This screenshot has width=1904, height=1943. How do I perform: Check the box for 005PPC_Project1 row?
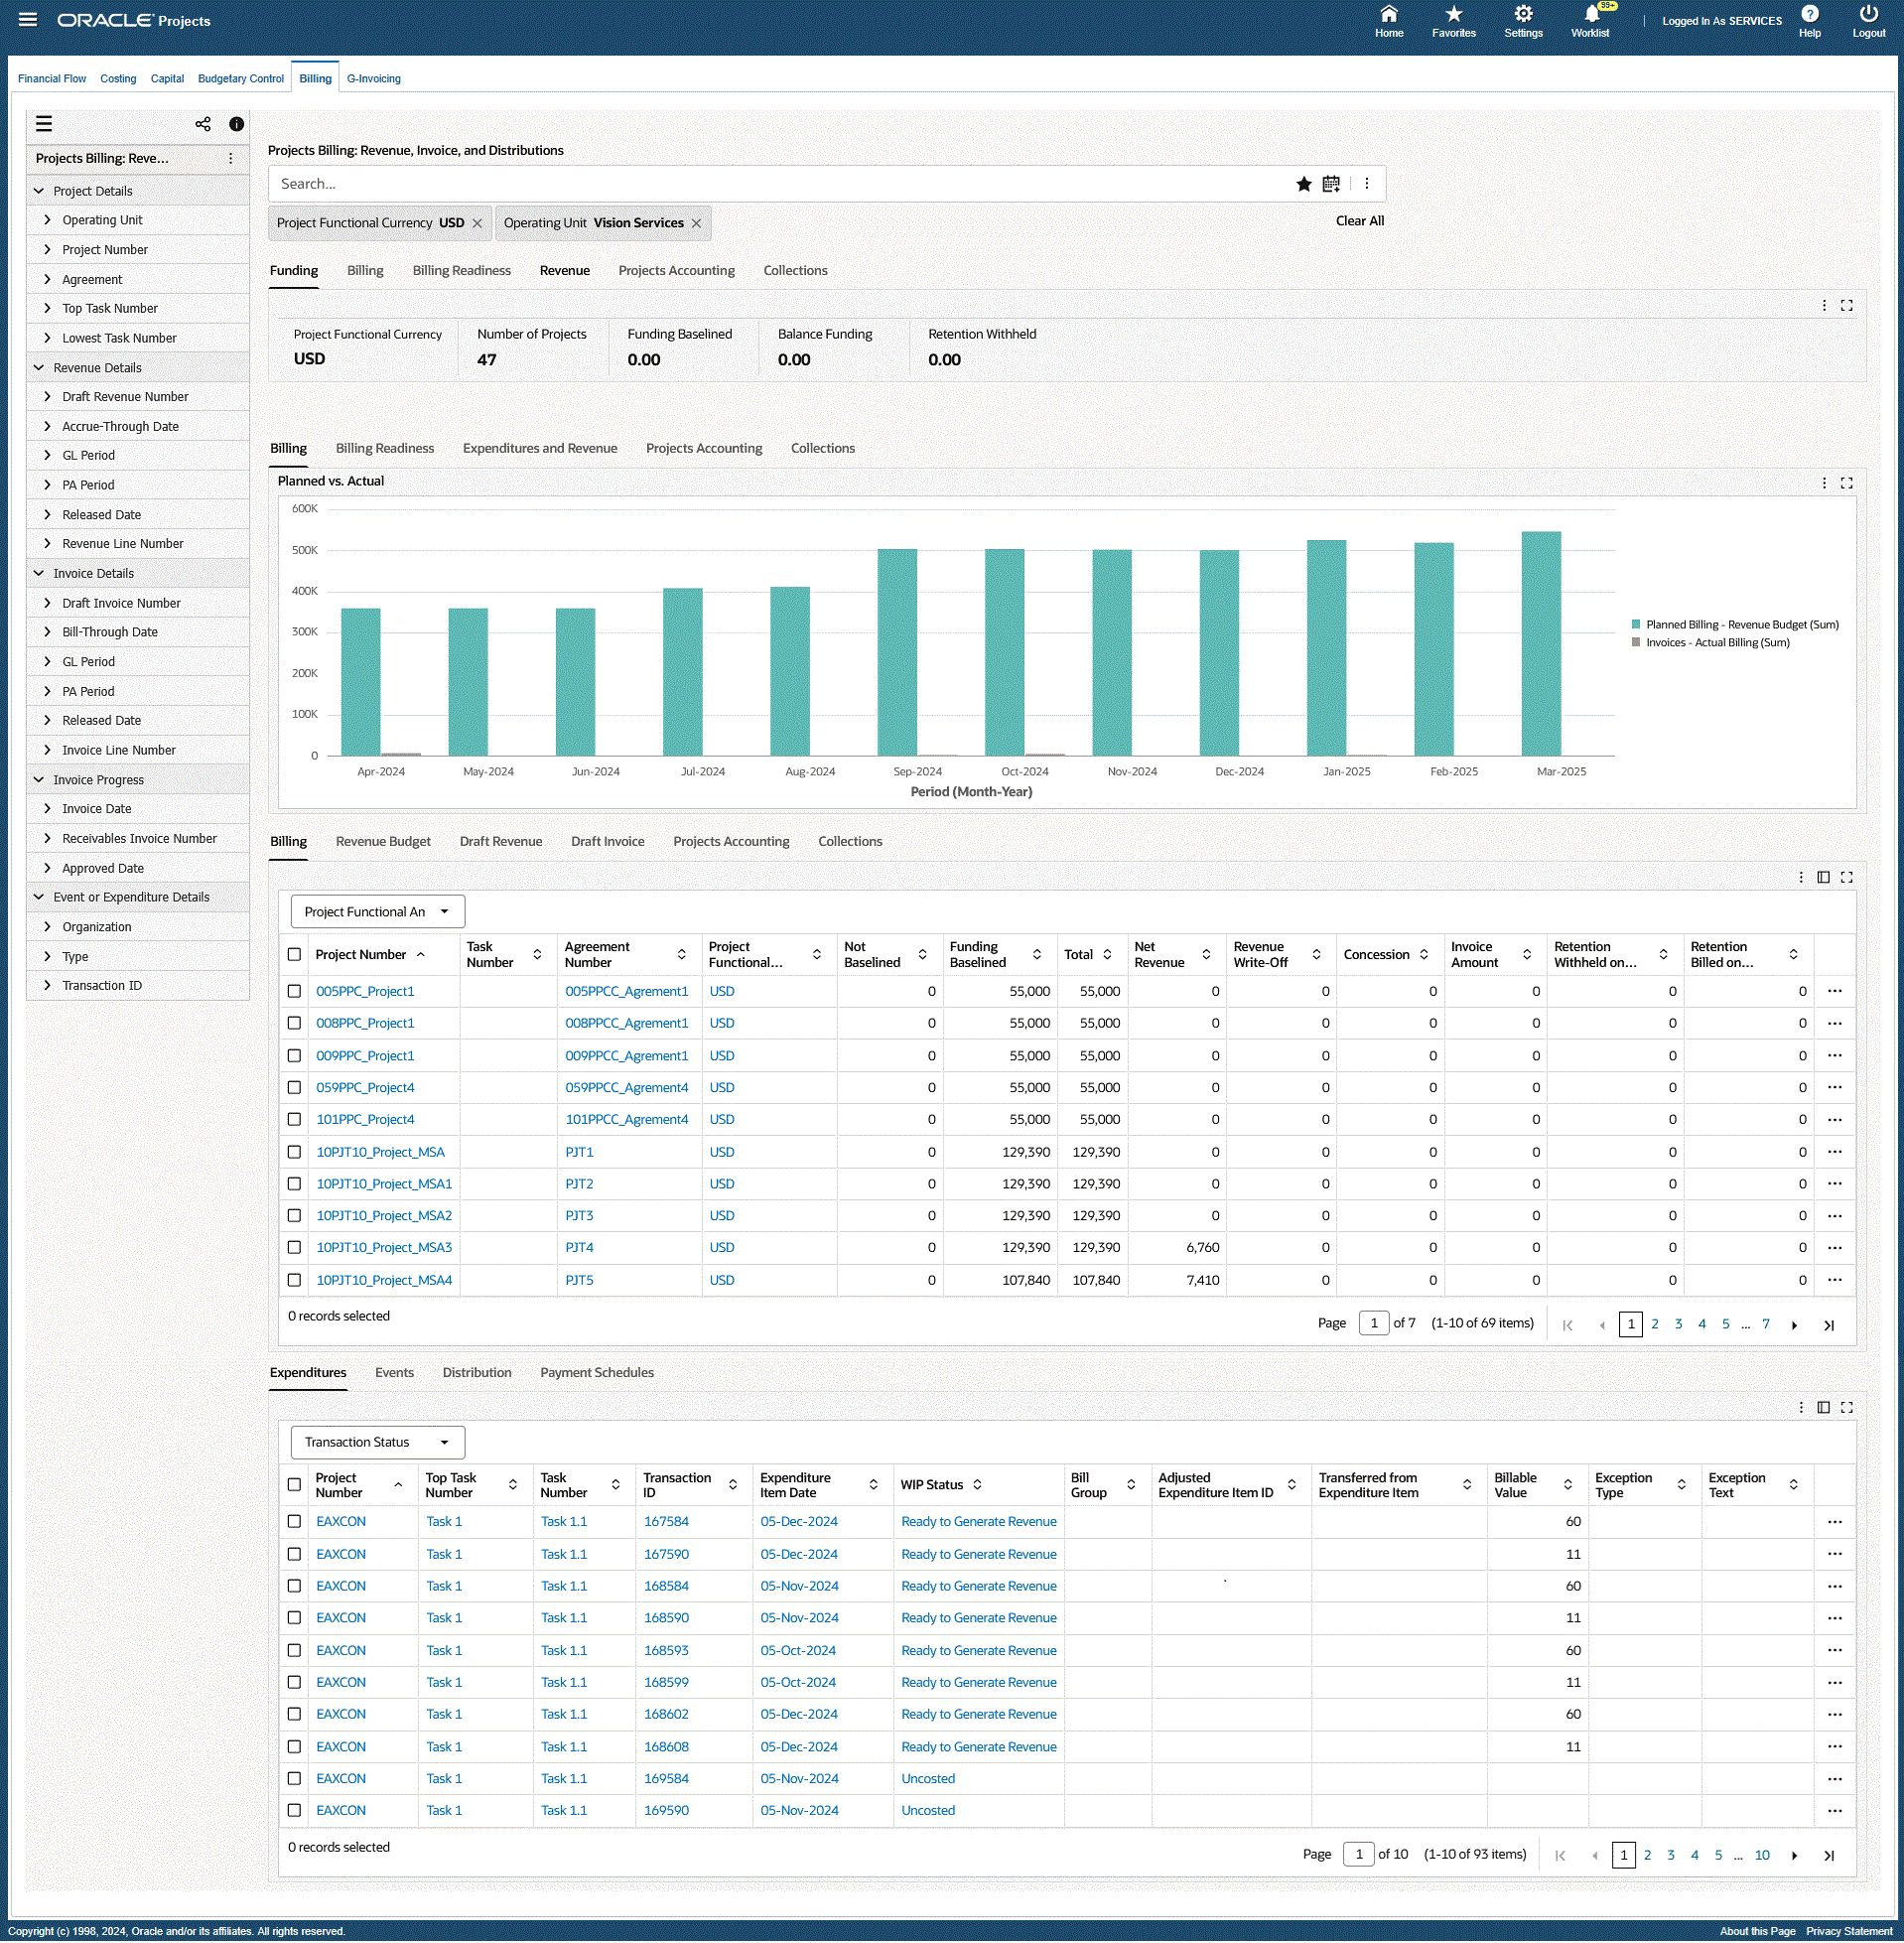pos(294,991)
